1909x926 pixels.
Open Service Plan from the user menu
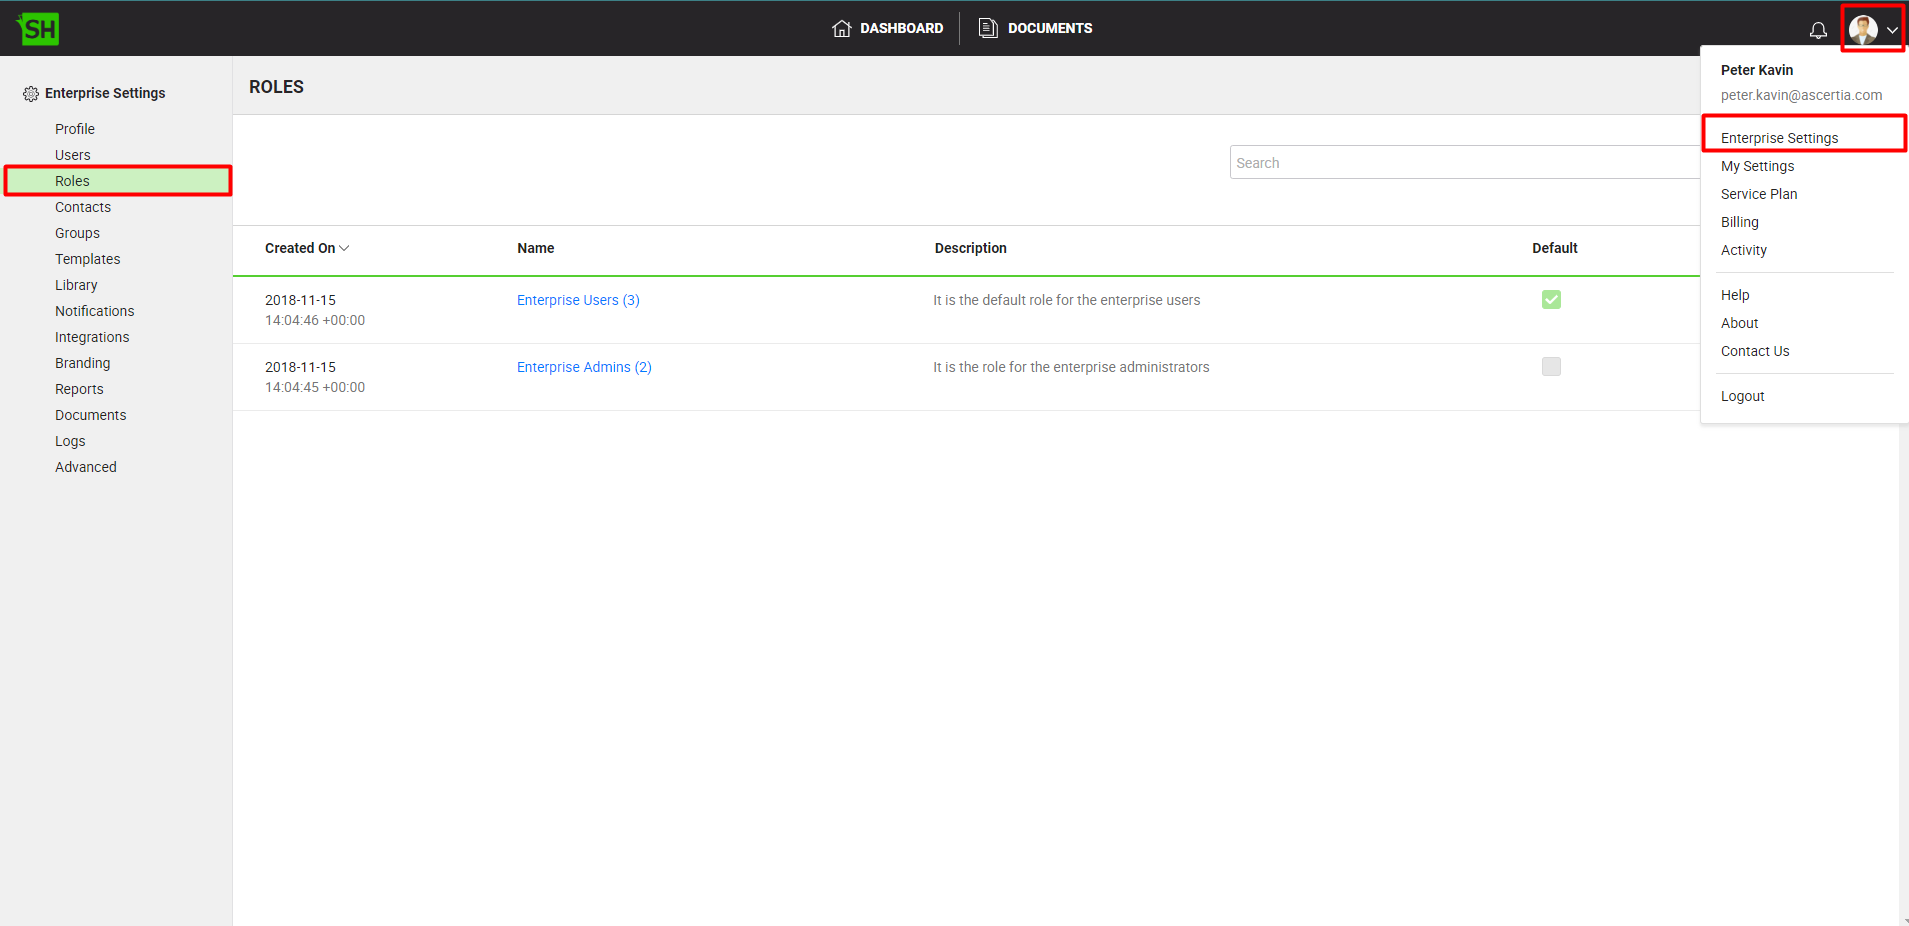pos(1758,194)
